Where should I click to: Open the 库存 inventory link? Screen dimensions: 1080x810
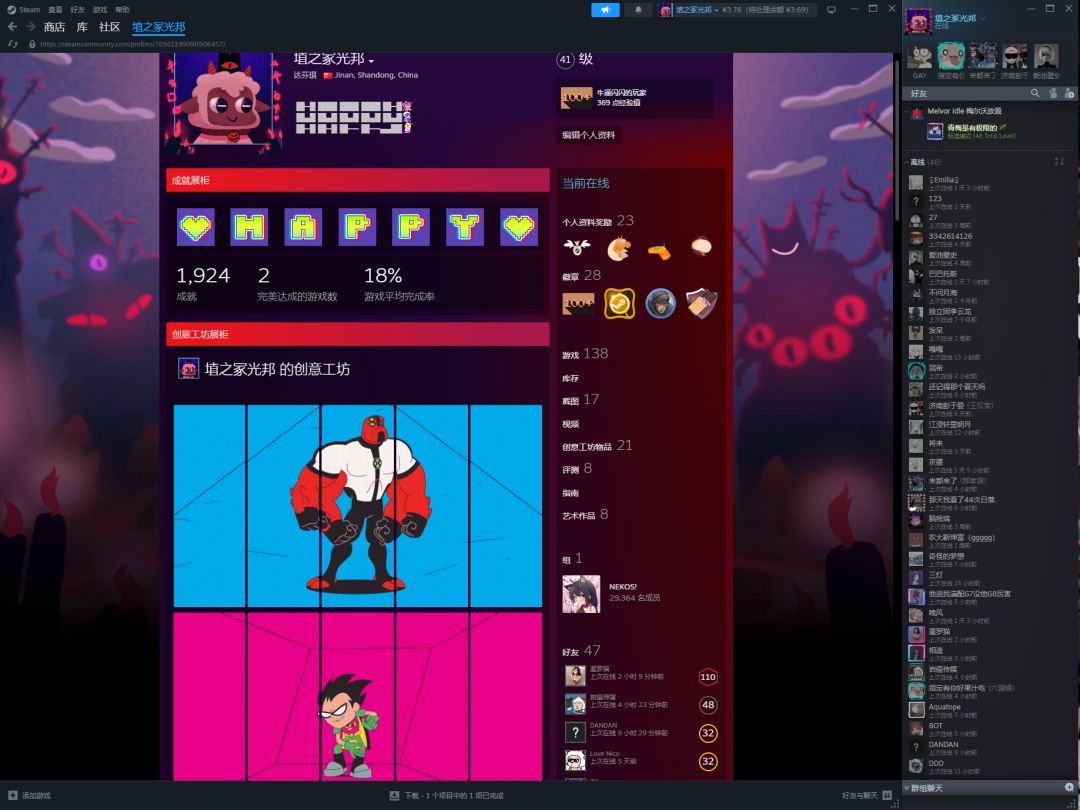570,378
